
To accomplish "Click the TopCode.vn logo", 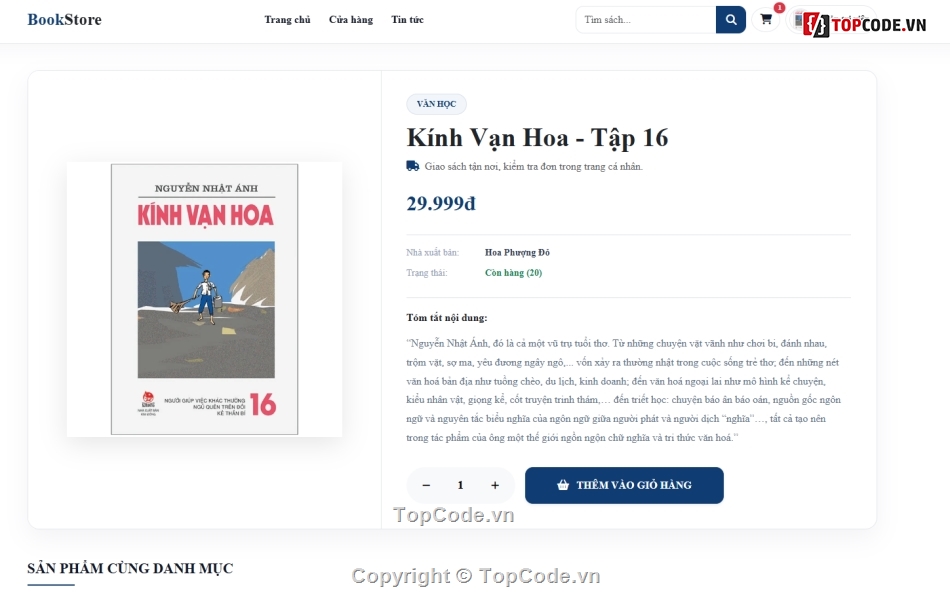I will (x=865, y=24).
